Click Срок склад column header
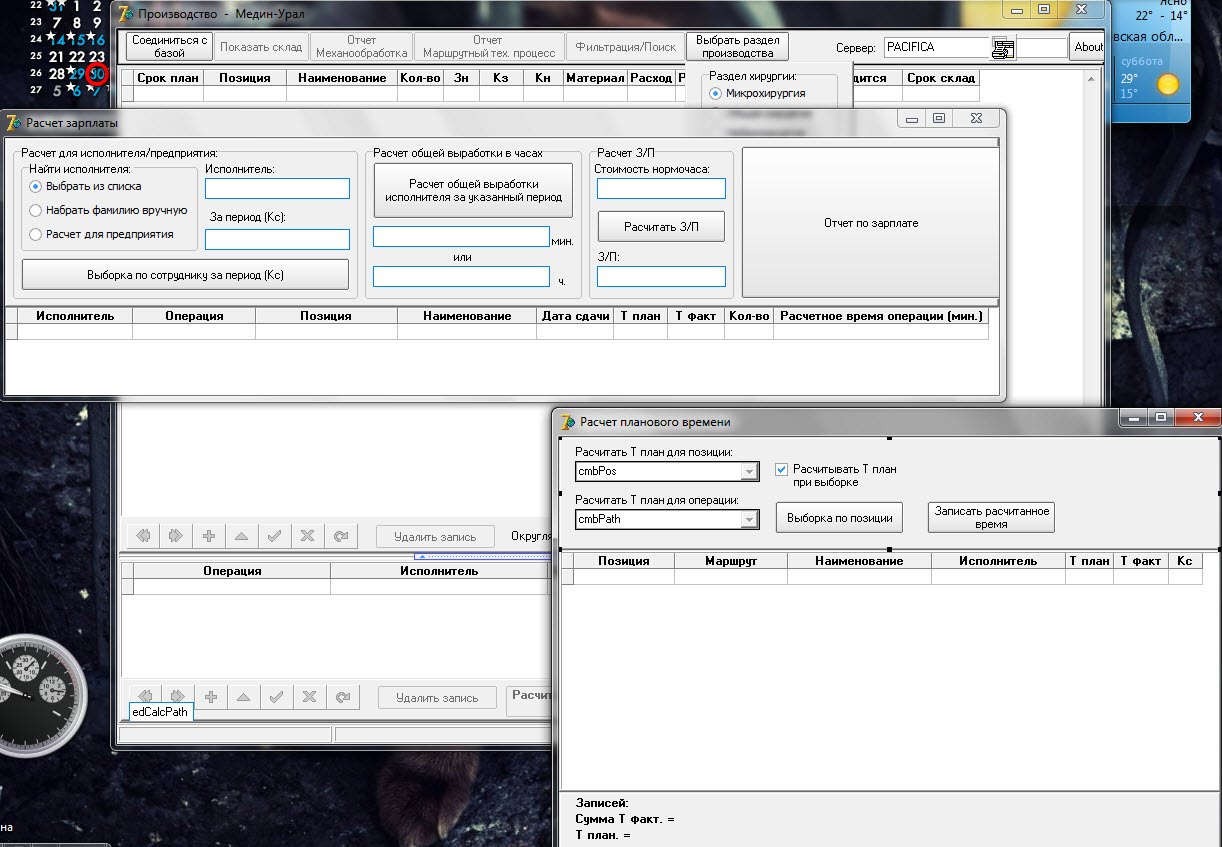Image resolution: width=1222 pixels, height=847 pixels. [941, 78]
